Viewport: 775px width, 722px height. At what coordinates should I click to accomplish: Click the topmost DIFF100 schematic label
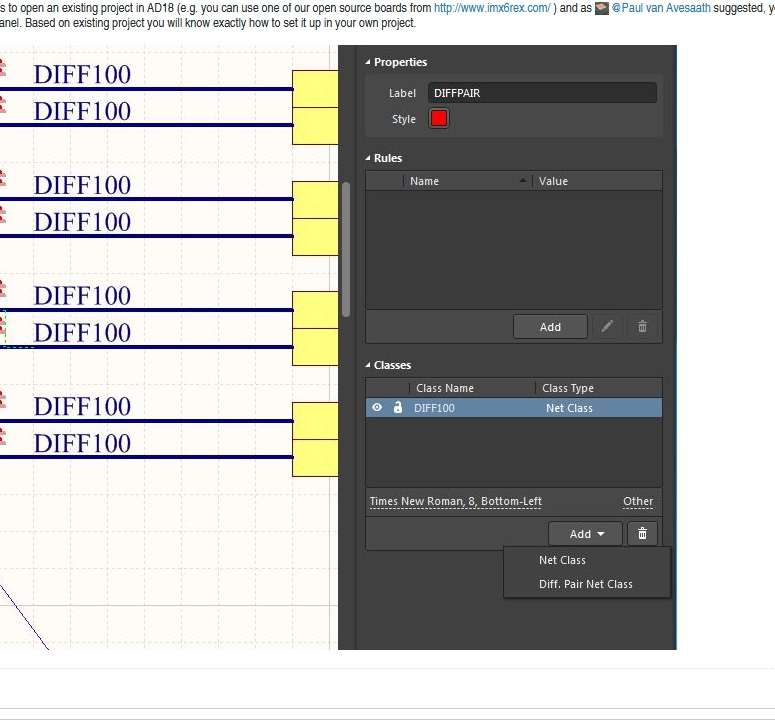click(82, 75)
